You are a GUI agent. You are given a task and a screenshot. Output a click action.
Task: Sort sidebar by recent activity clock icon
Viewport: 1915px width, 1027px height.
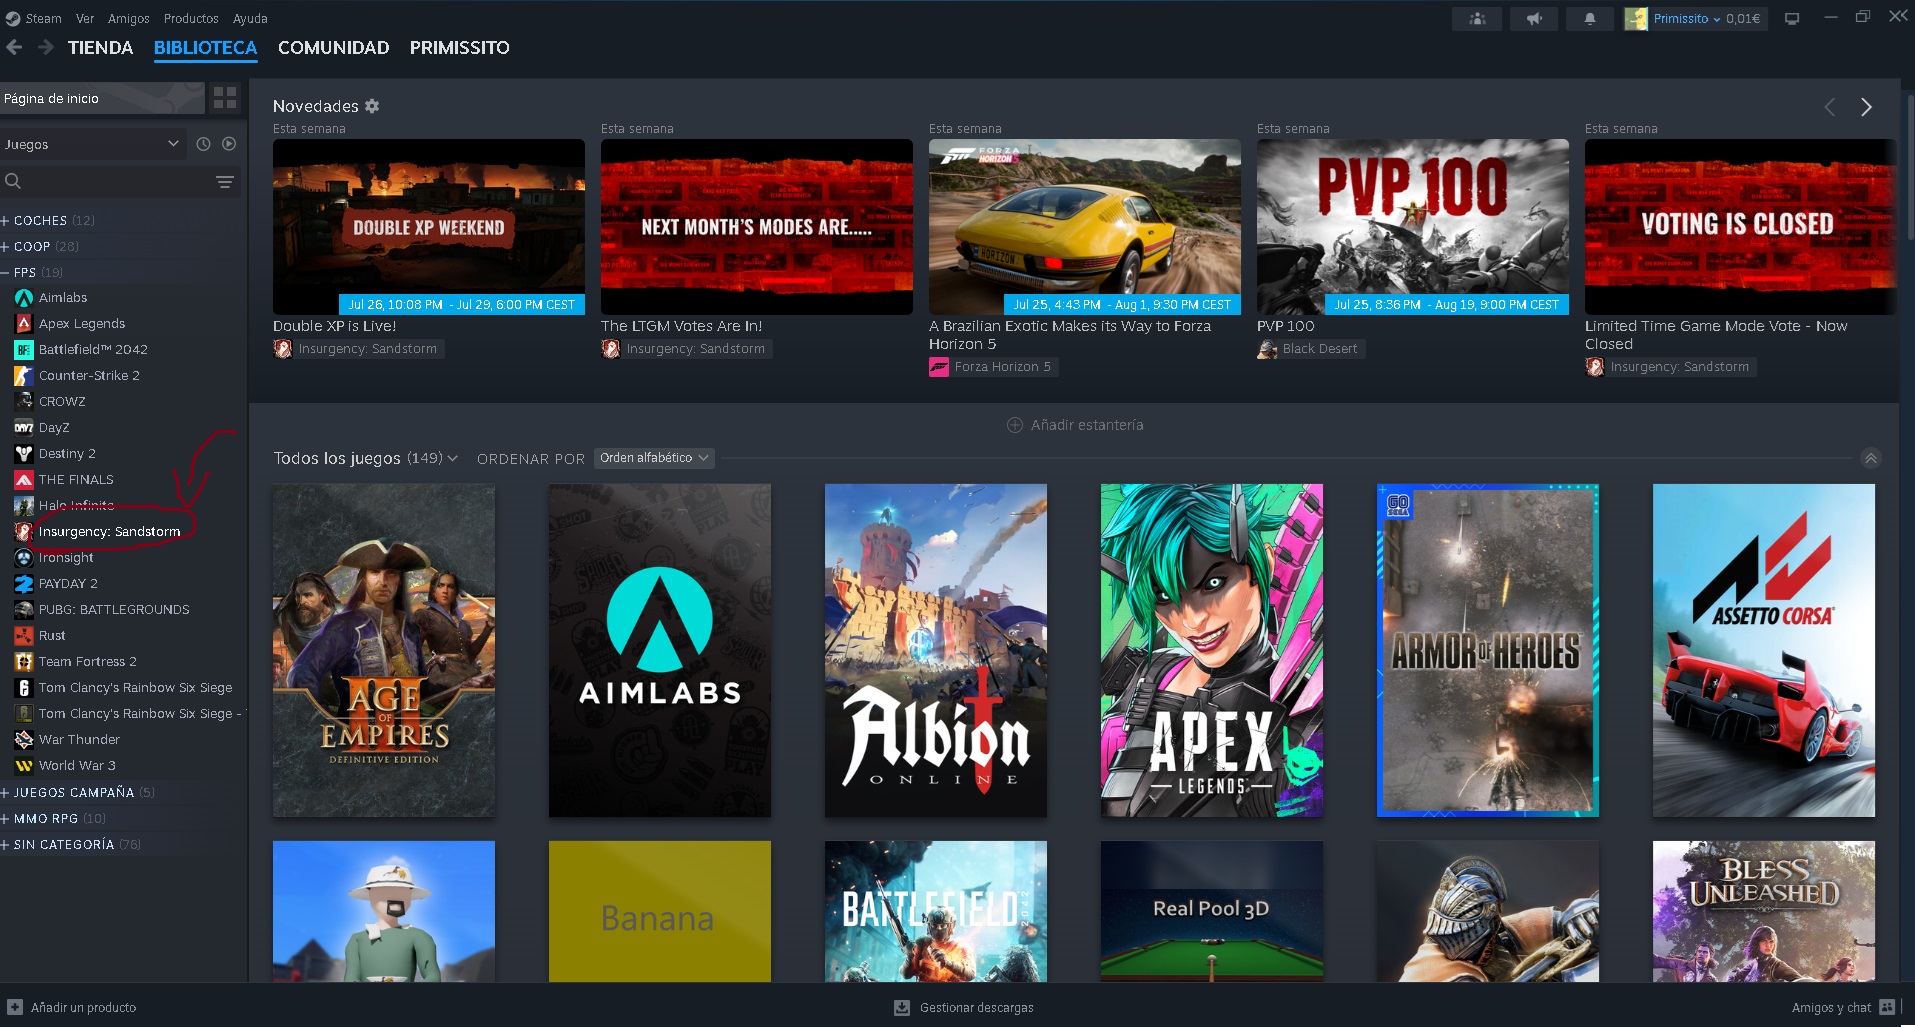click(x=203, y=144)
